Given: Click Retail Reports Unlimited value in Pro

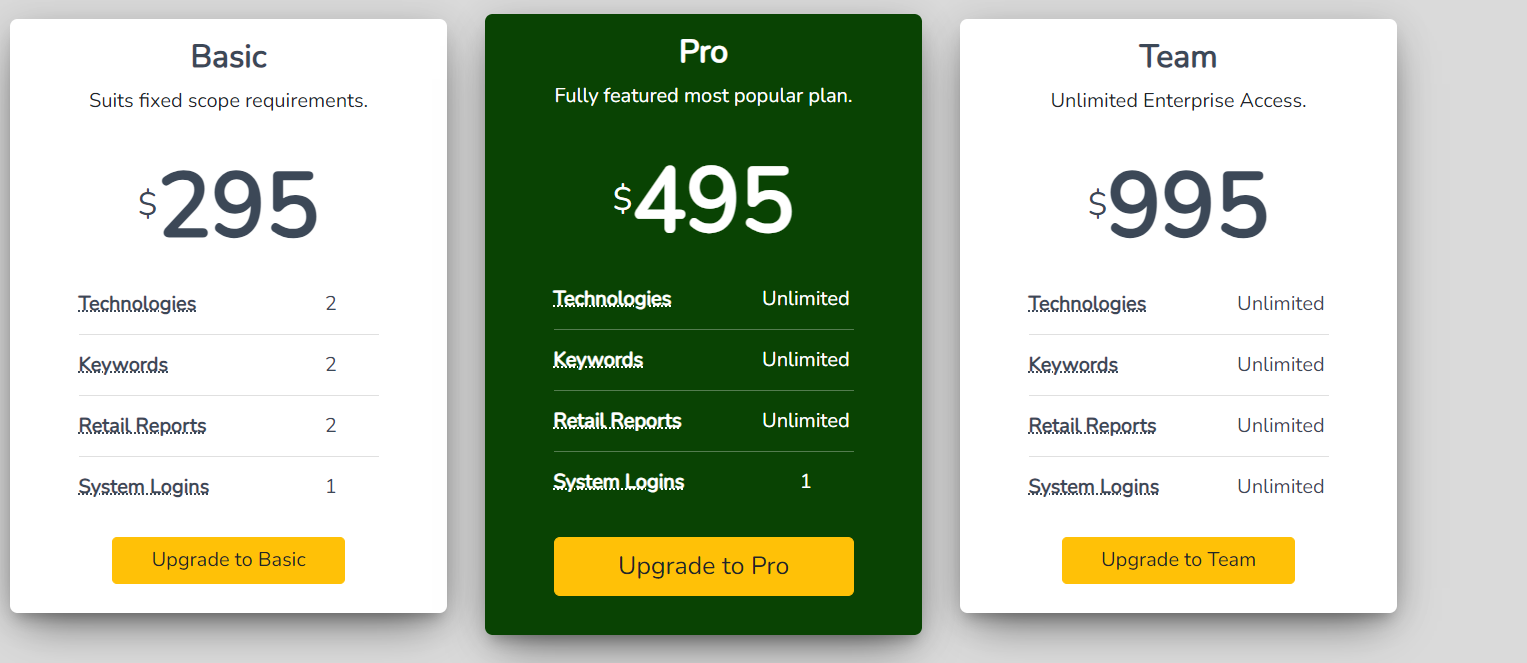Looking at the screenshot, I should 806,421.
